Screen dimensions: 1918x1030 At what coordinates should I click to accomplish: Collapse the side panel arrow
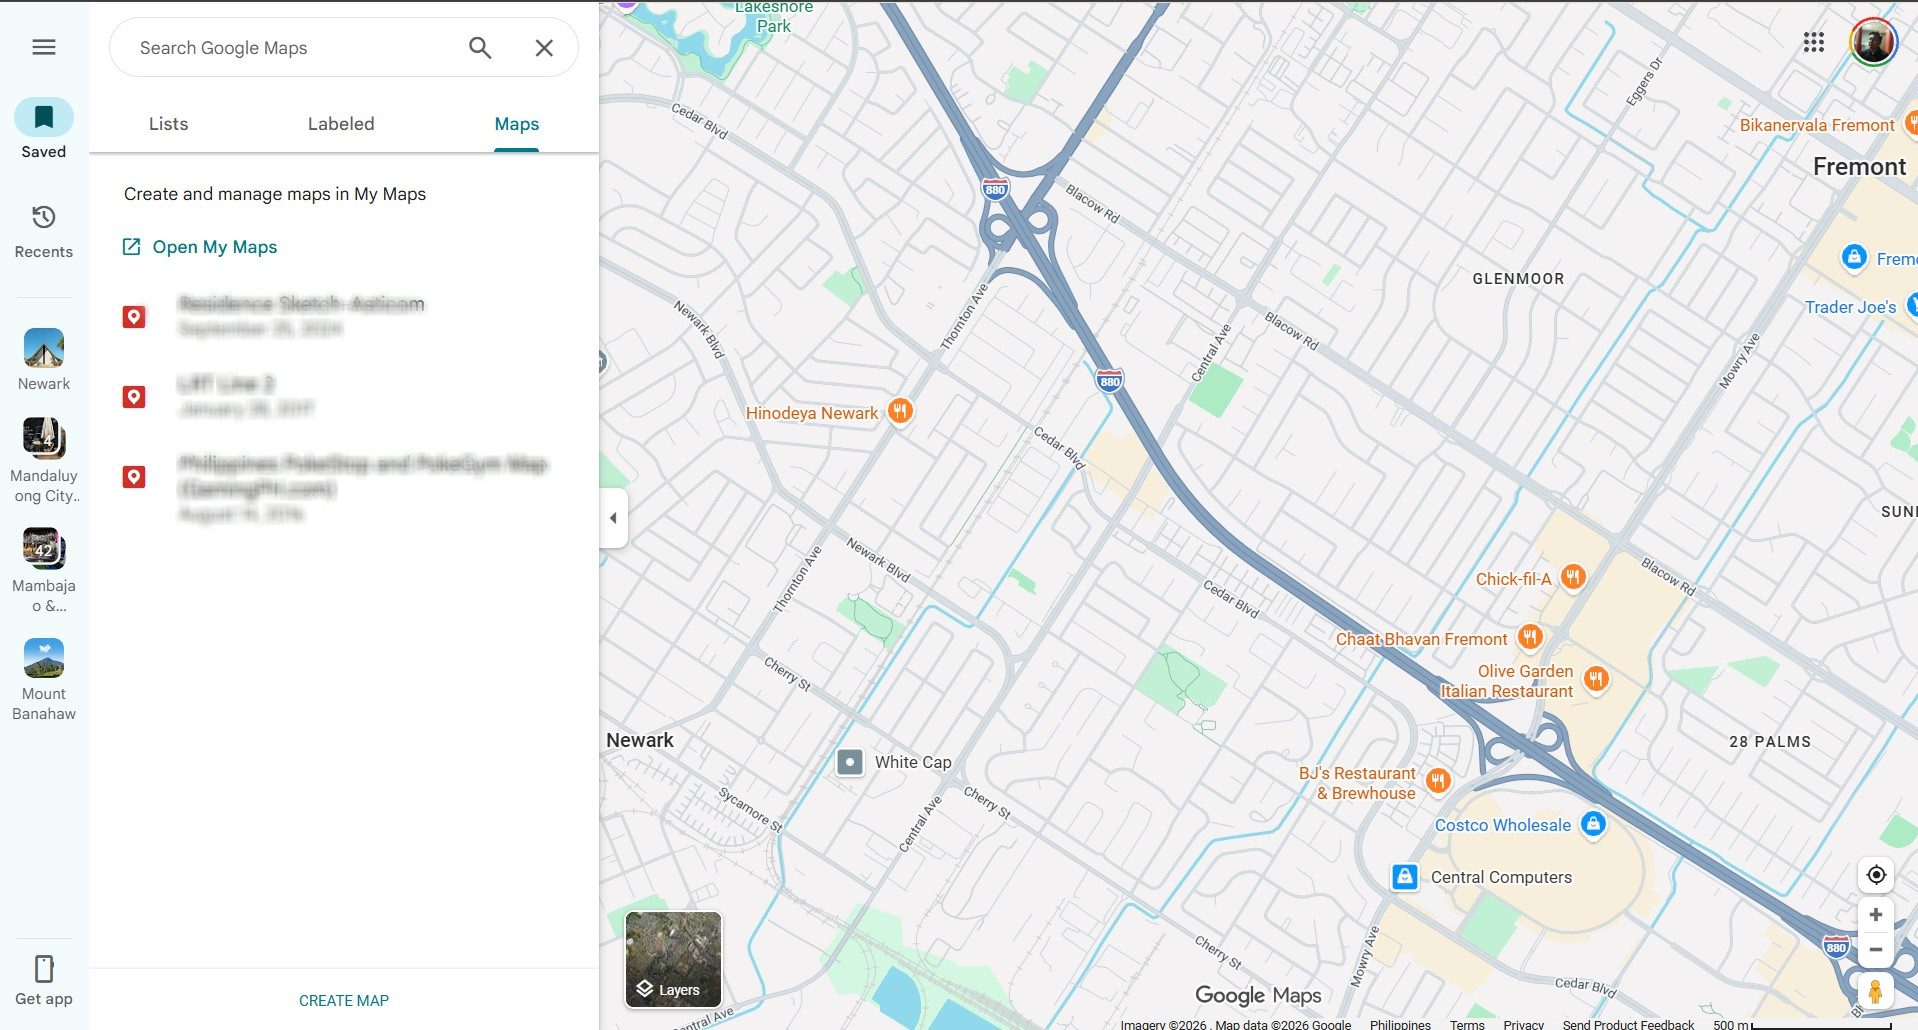[613, 518]
